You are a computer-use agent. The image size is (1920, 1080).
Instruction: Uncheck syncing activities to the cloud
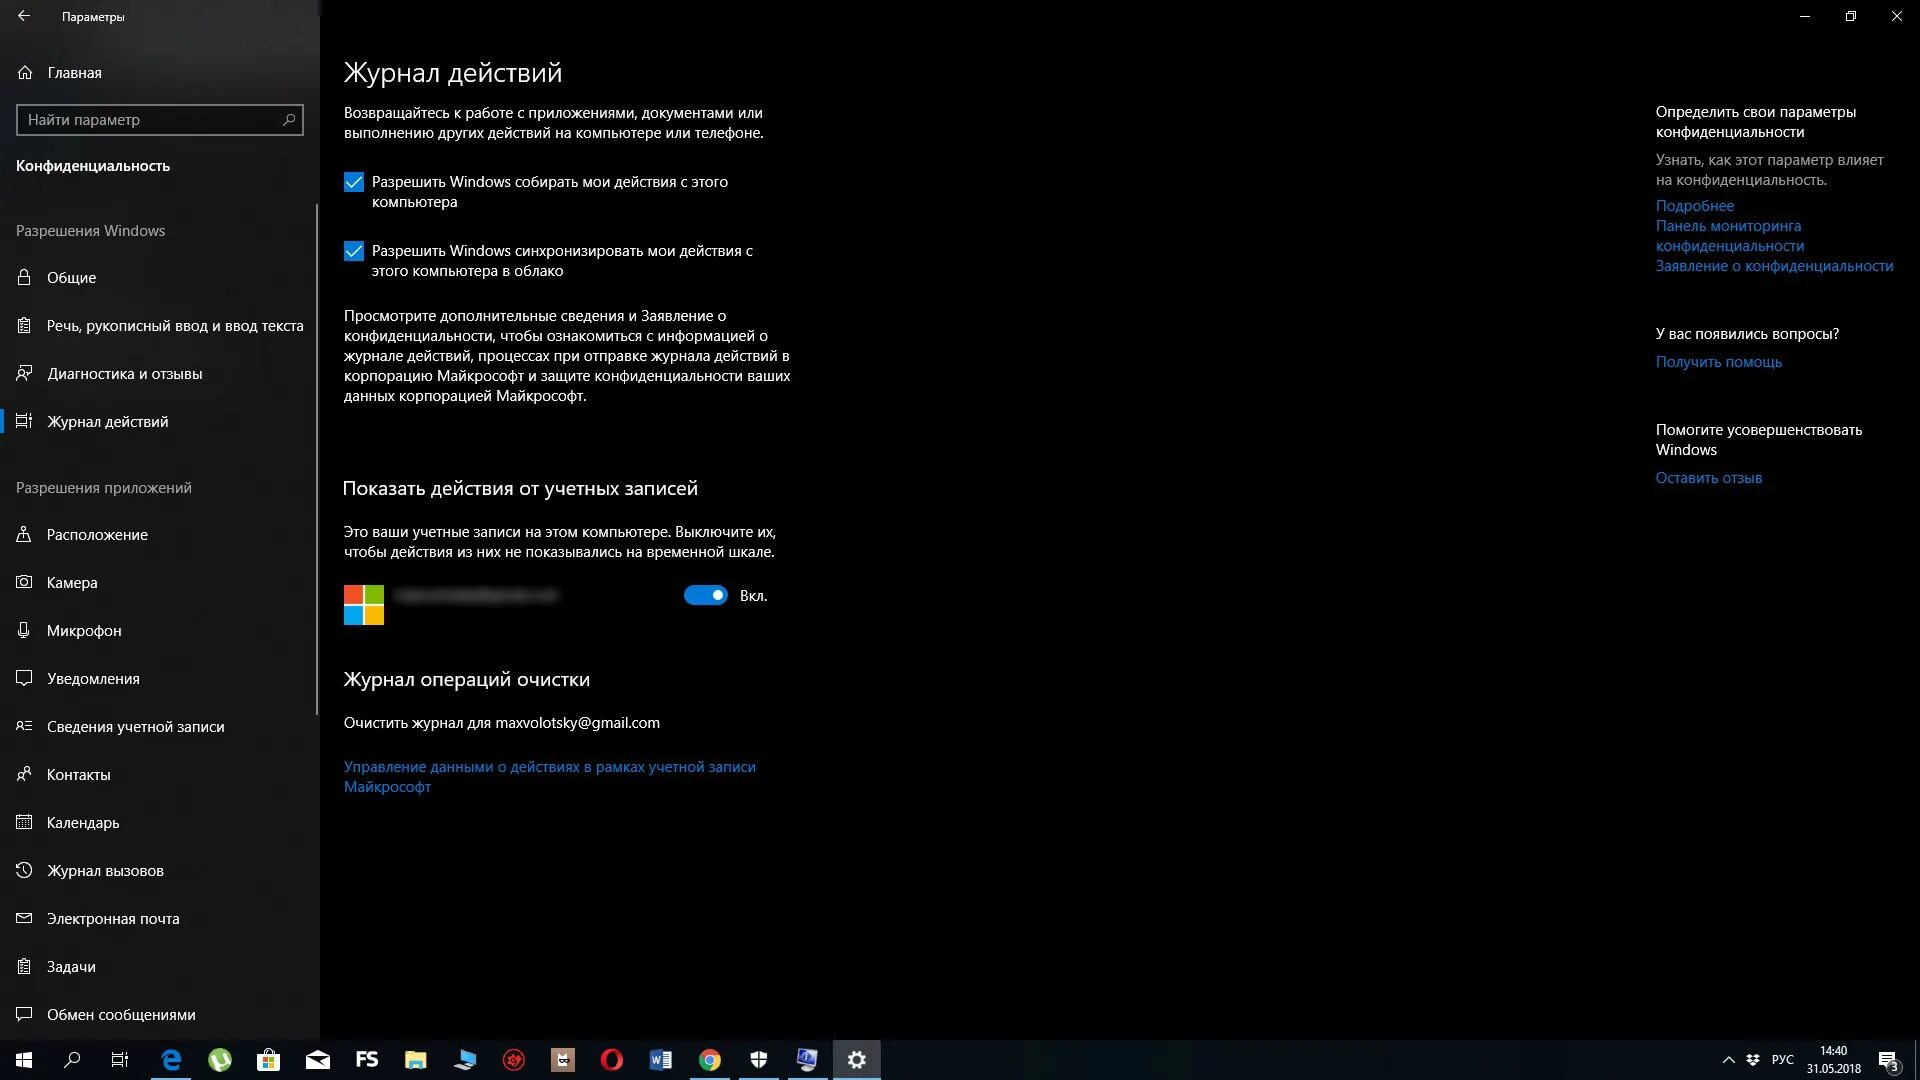tap(354, 251)
